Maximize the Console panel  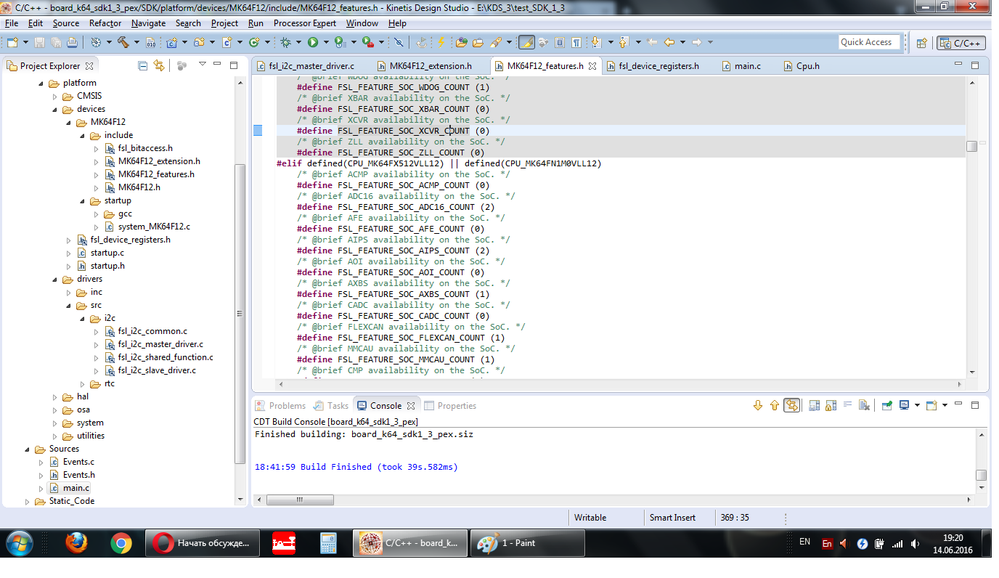tap(975, 405)
